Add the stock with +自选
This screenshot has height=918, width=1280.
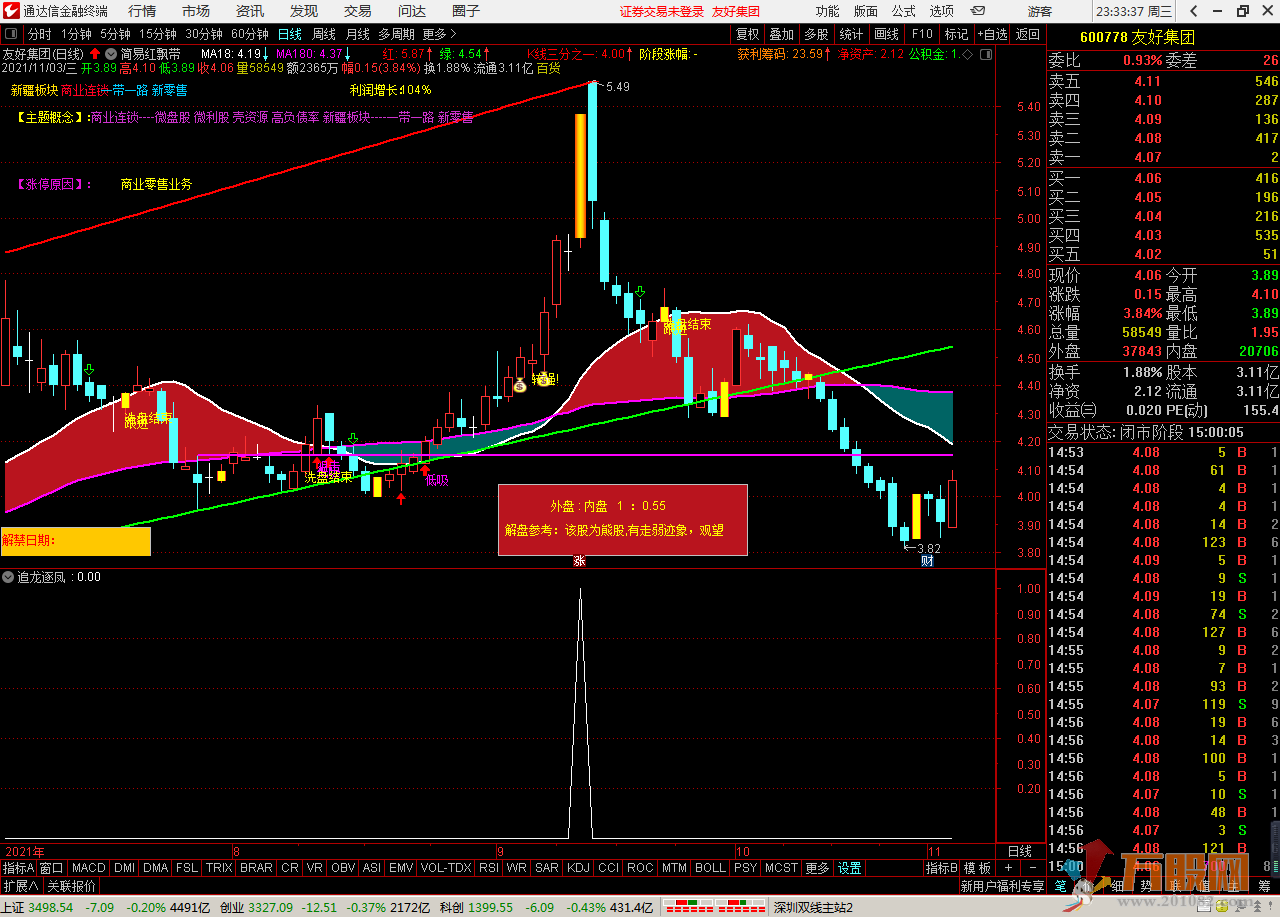[x=992, y=34]
